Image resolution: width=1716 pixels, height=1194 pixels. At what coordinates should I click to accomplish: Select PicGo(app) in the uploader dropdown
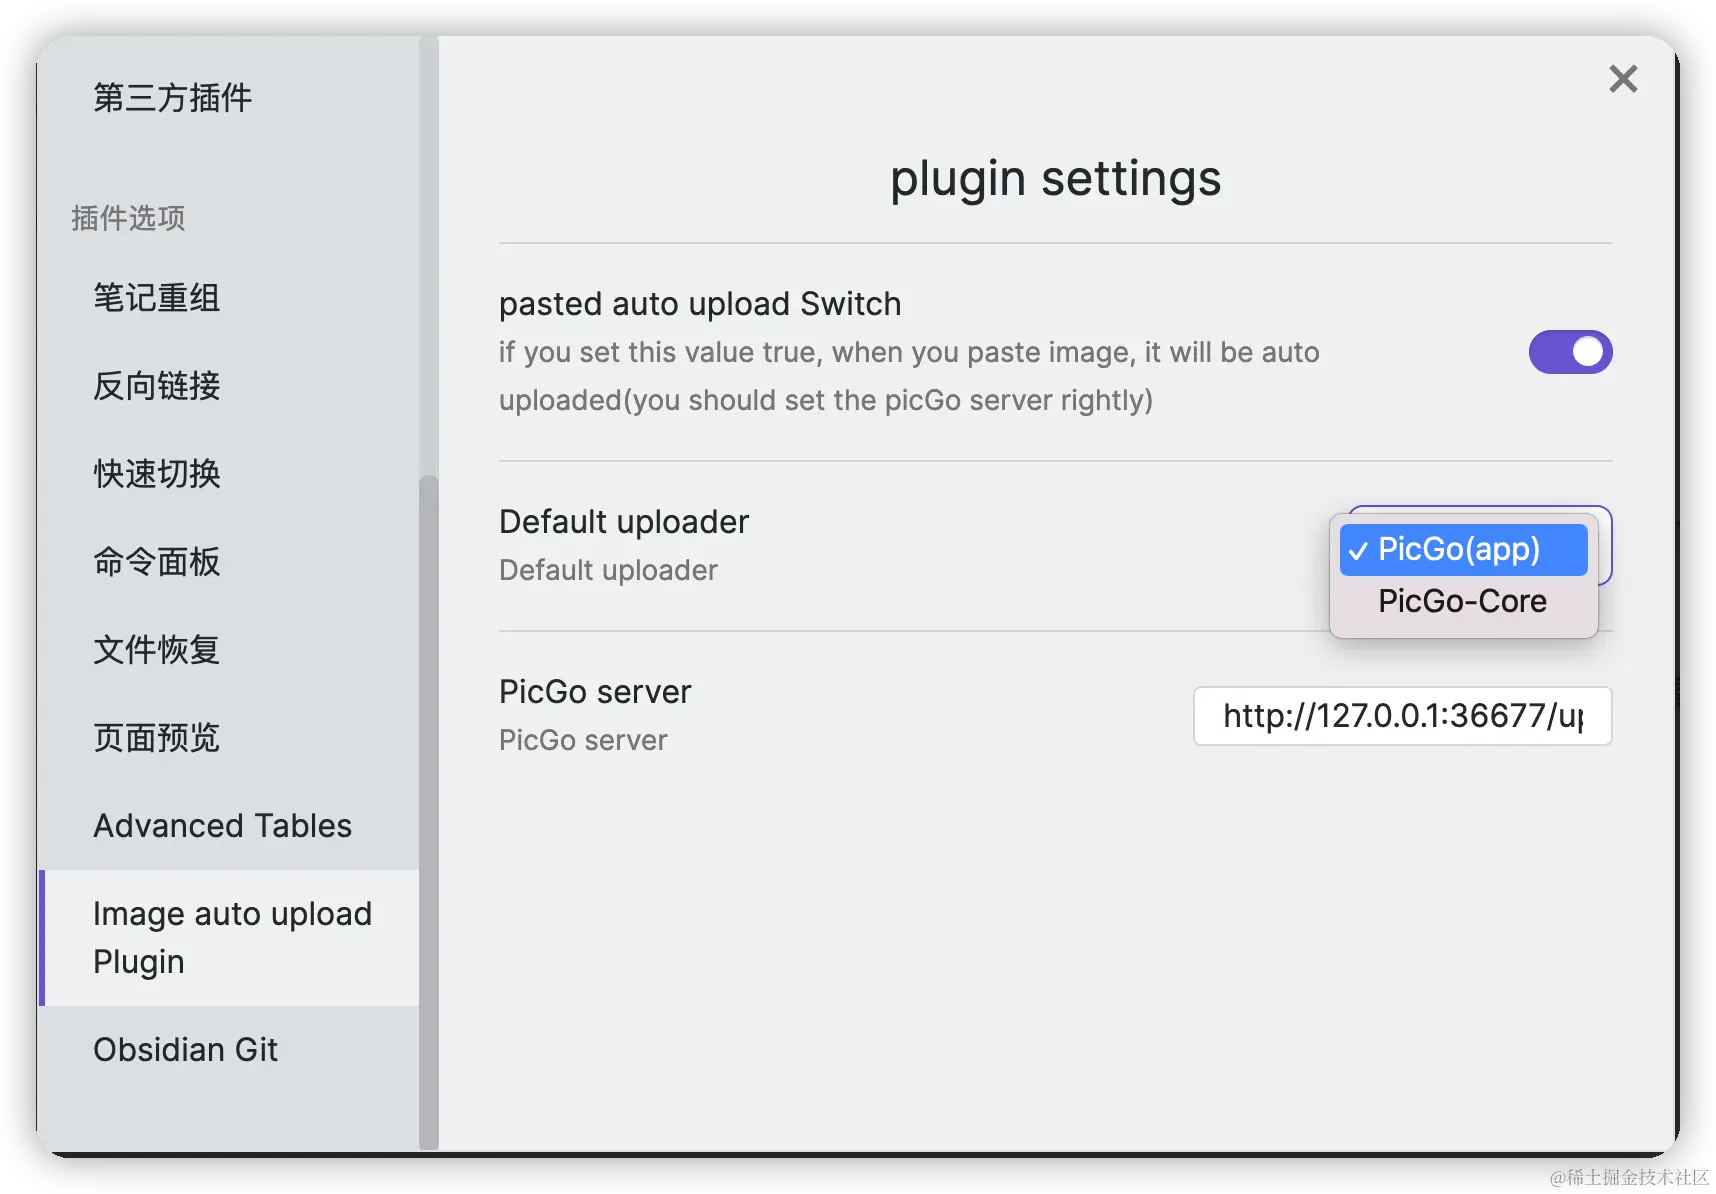tap(1463, 549)
